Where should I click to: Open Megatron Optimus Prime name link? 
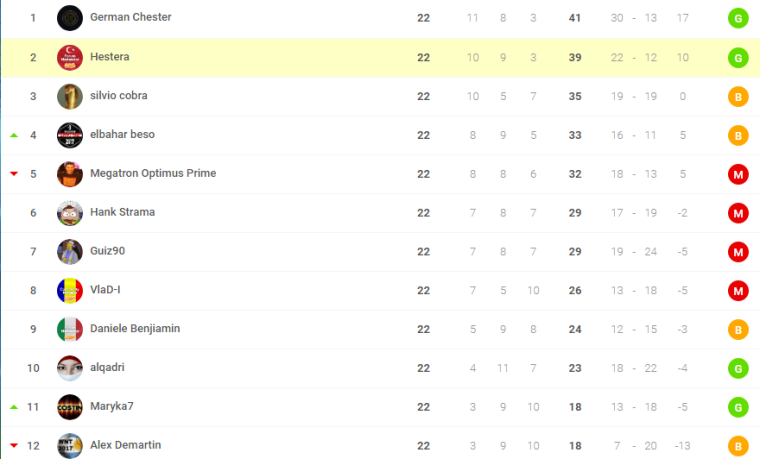click(x=153, y=173)
